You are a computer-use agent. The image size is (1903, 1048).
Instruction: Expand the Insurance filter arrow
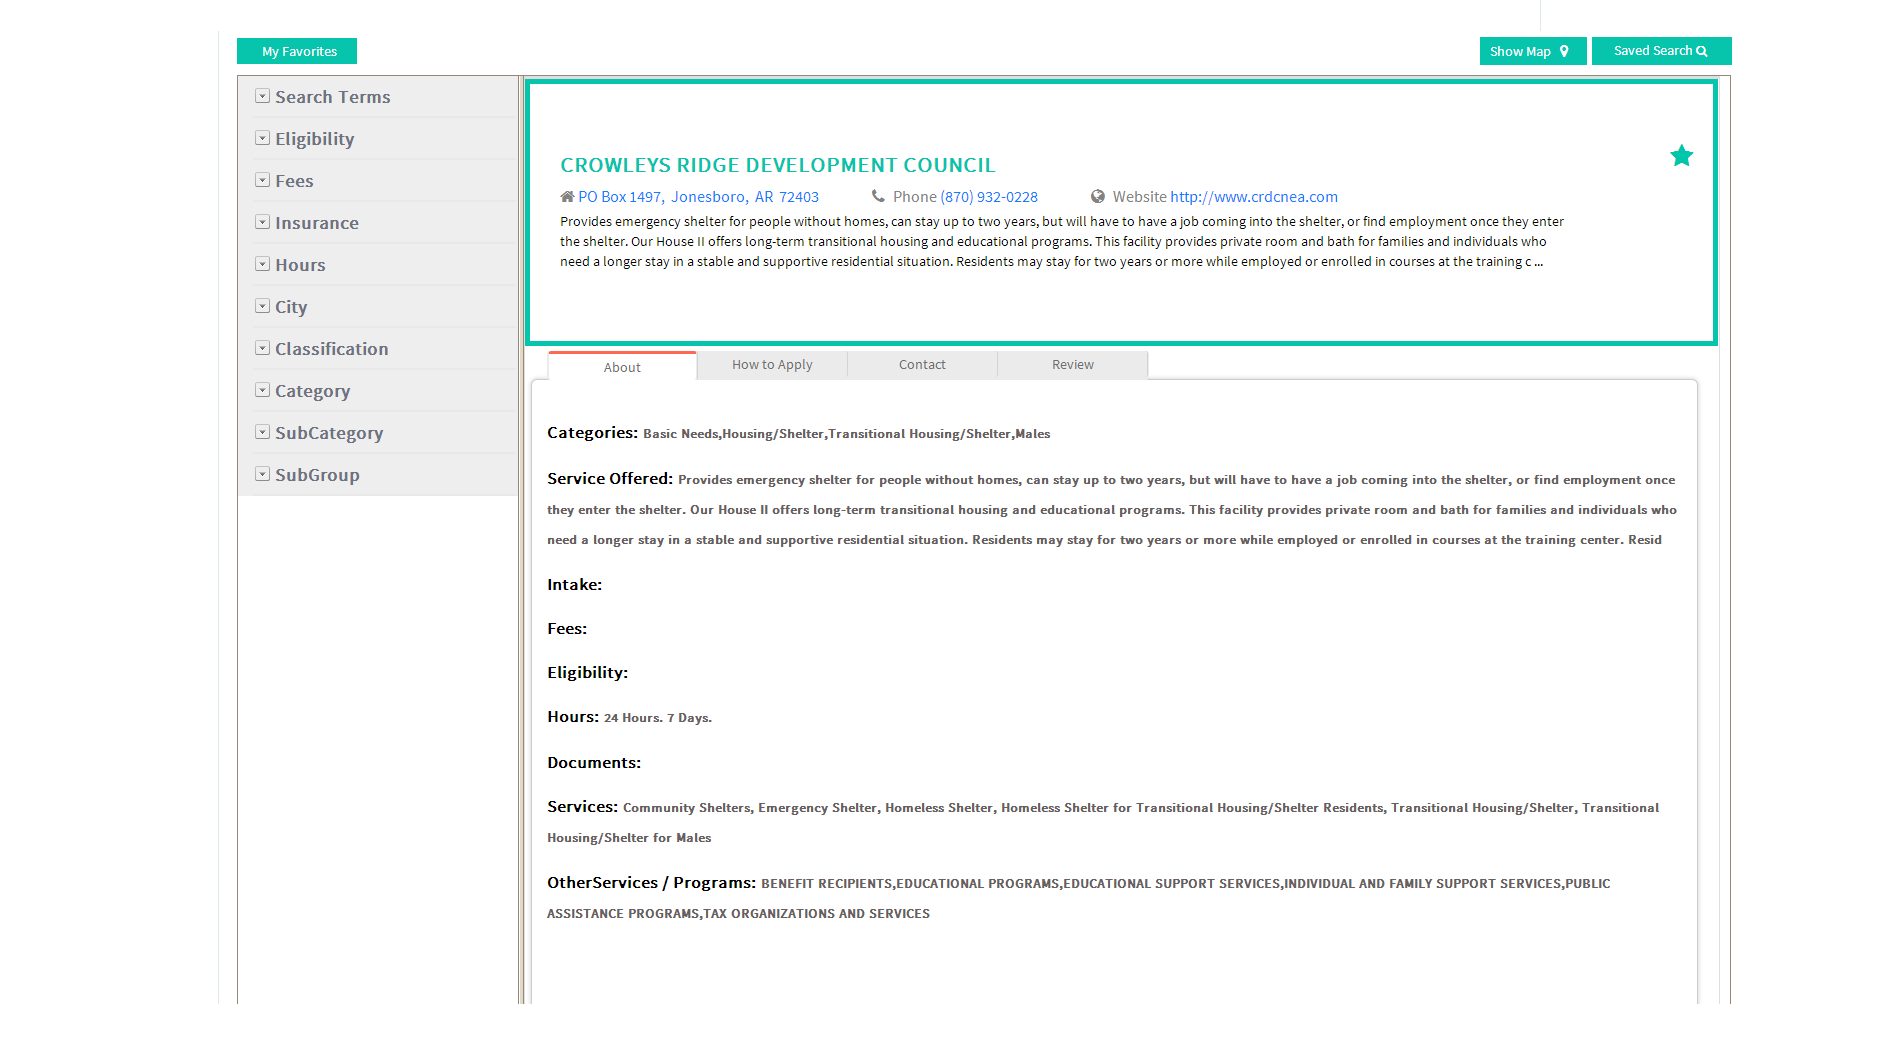point(262,222)
